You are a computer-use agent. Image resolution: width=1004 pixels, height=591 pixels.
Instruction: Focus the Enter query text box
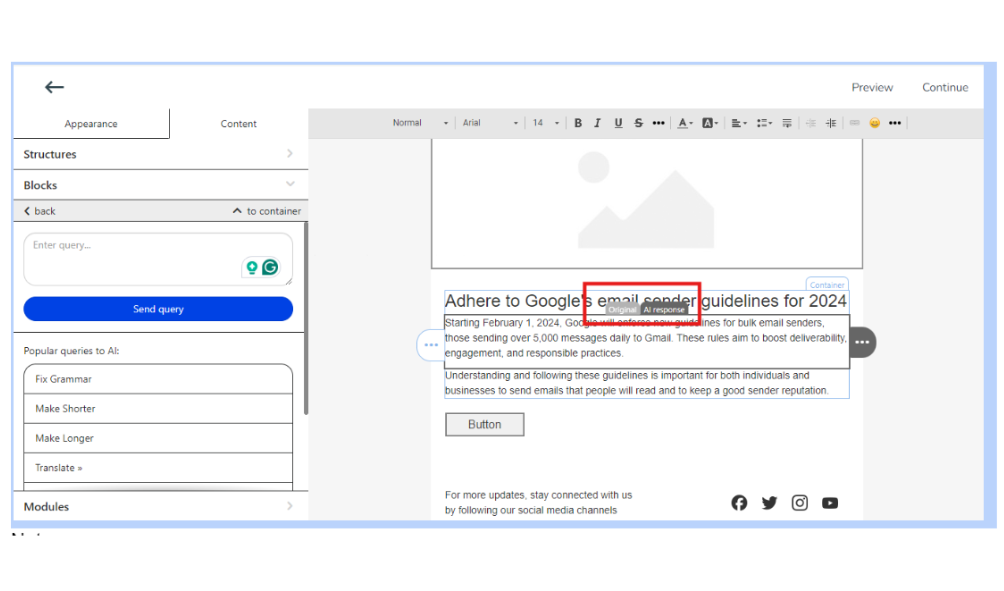[x=158, y=259]
